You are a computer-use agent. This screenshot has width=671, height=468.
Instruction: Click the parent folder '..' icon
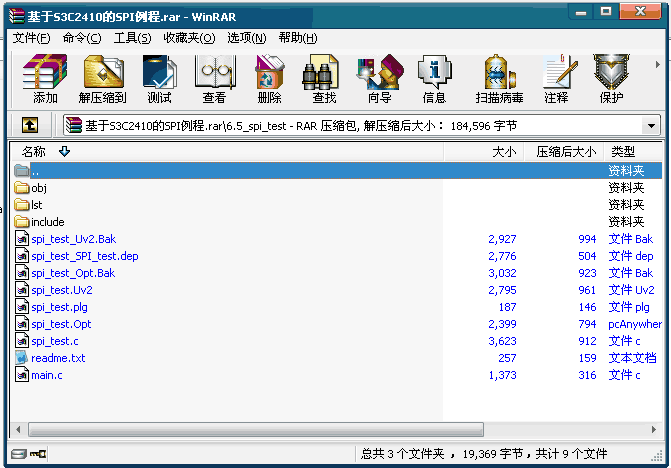(x=22, y=171)
